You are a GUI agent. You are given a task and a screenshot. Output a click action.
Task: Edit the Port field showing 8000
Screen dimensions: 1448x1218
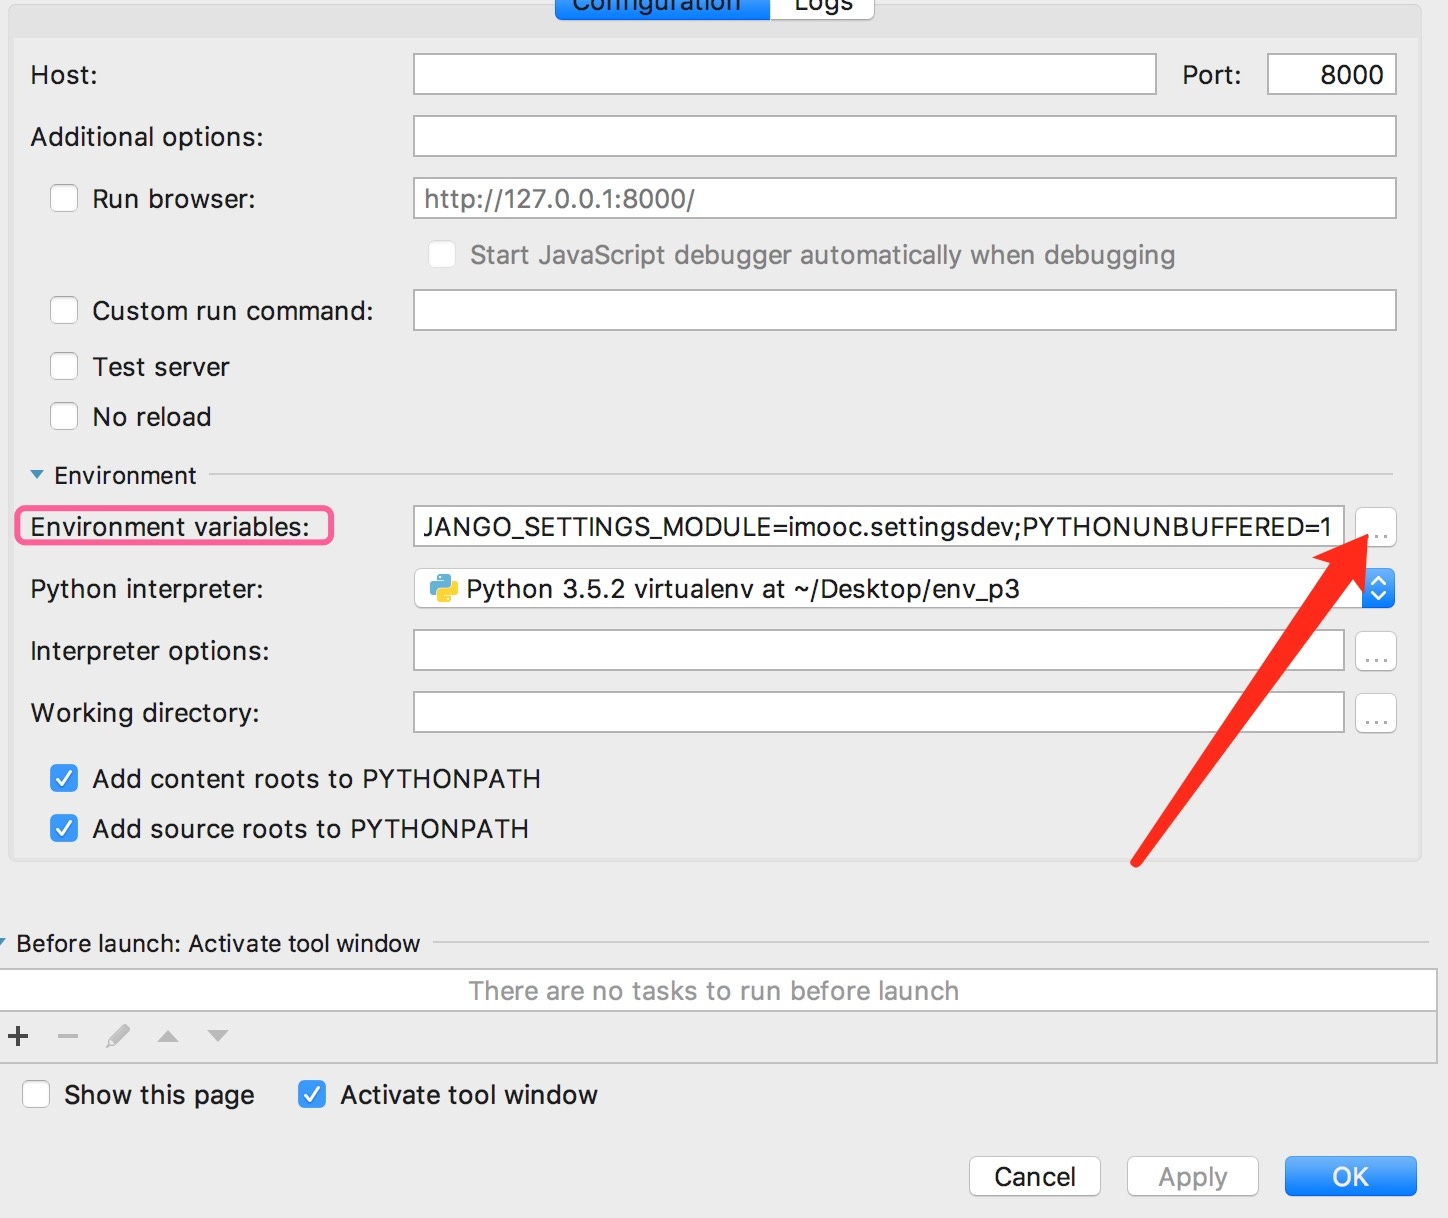pos(1331,75)
